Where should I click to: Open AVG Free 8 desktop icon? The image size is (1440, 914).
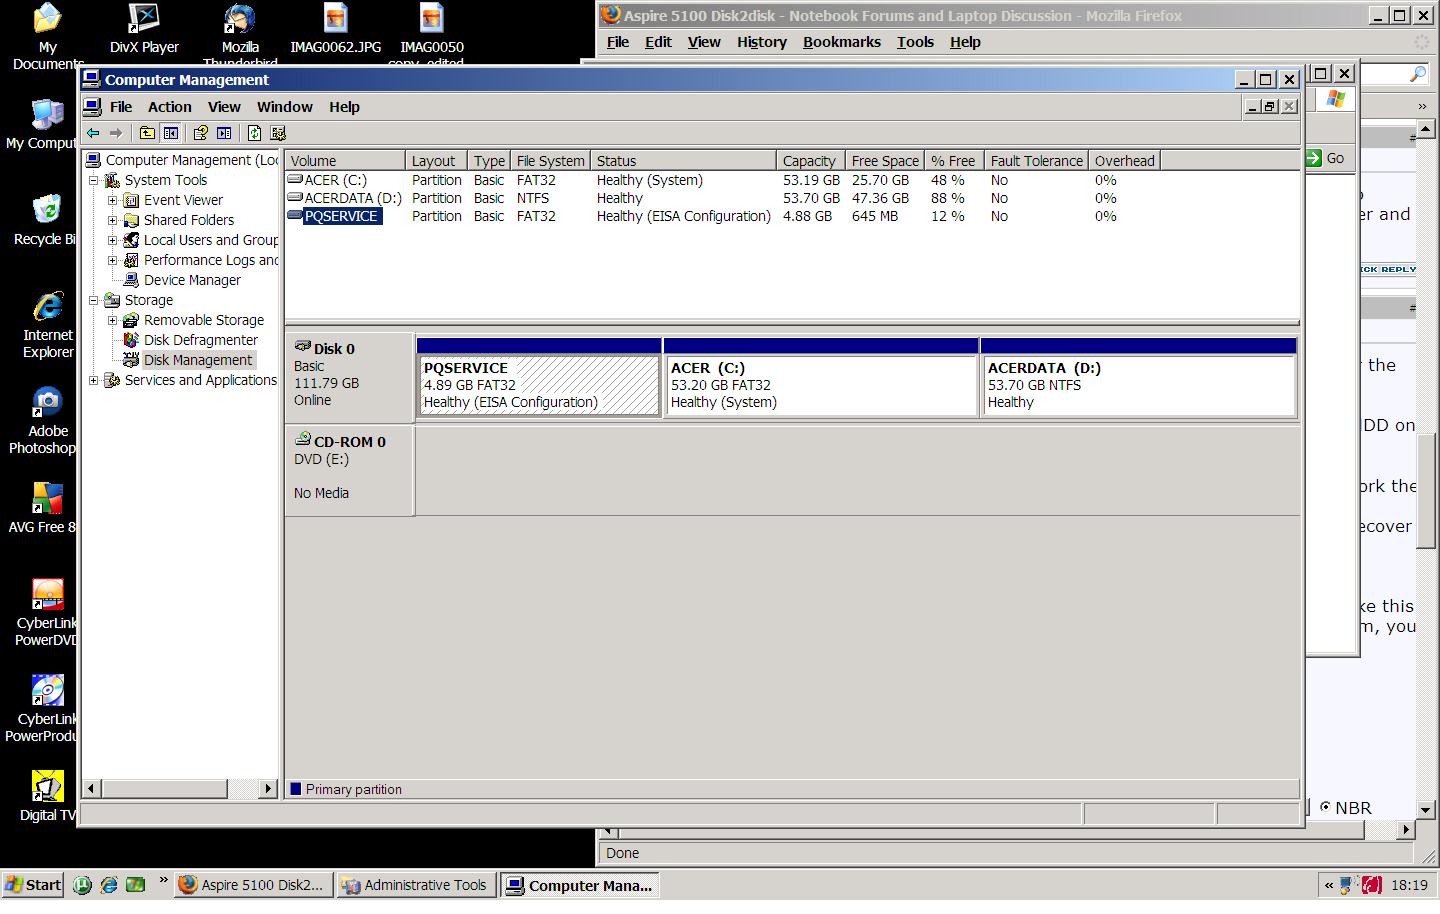pyautogui.click(x=42, y=509)
